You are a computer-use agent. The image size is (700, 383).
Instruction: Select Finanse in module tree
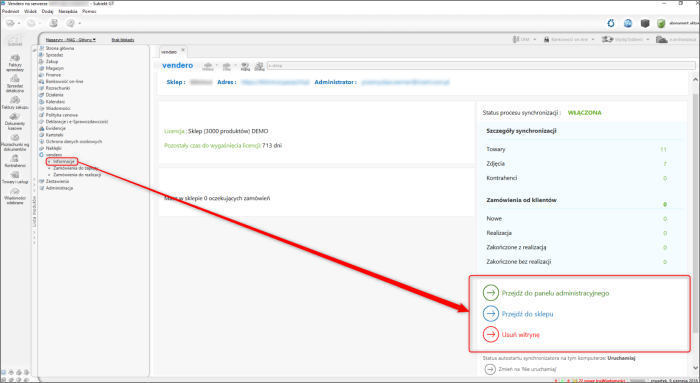pyautogui.click(x=53, y=75)
